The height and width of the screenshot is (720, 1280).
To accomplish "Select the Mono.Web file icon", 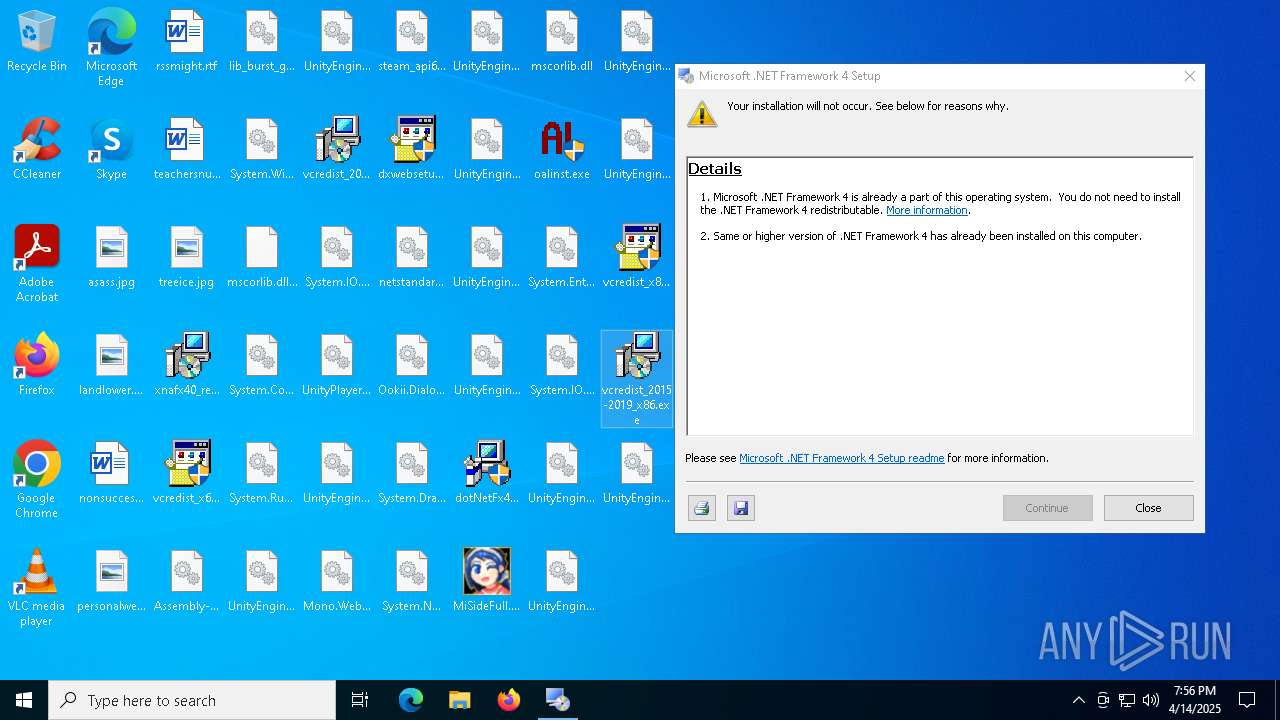I will pos(336,581).
